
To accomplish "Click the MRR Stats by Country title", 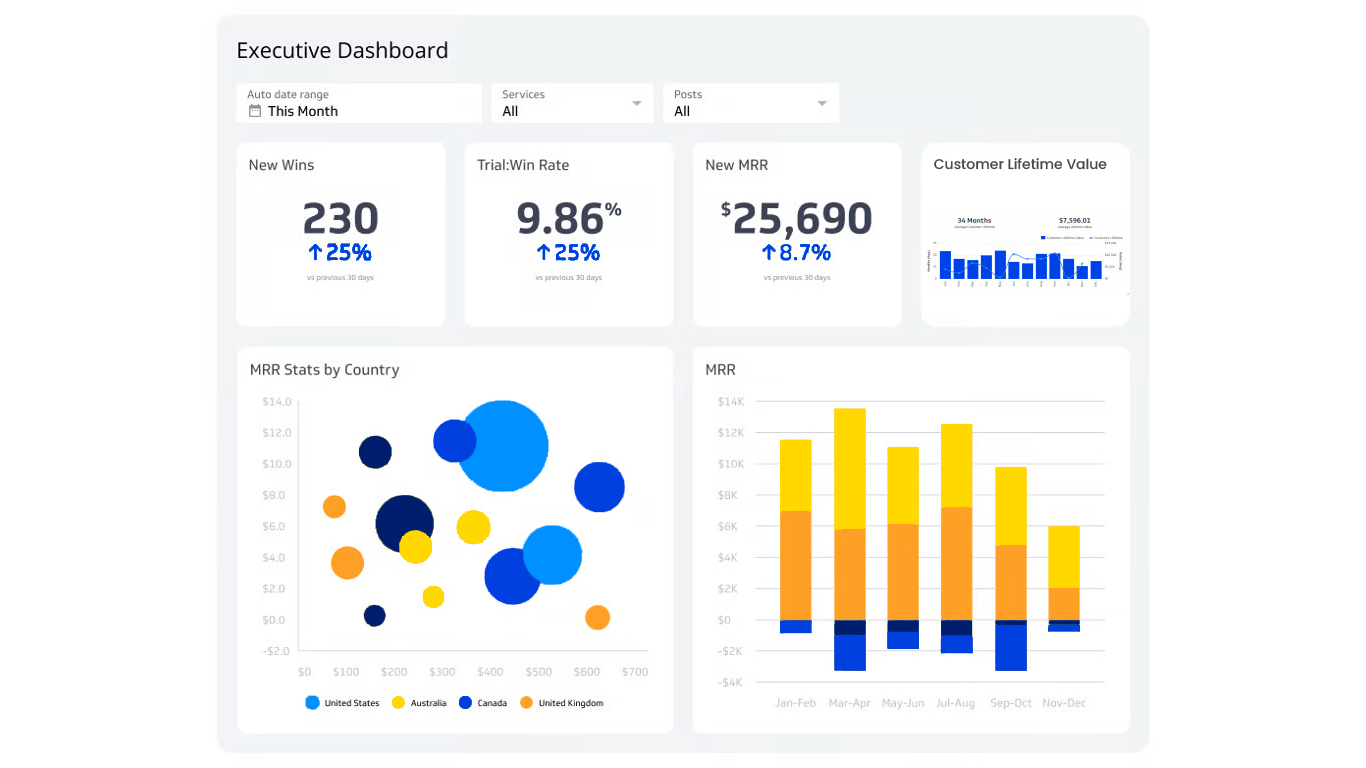I will (x=324, y=370).
